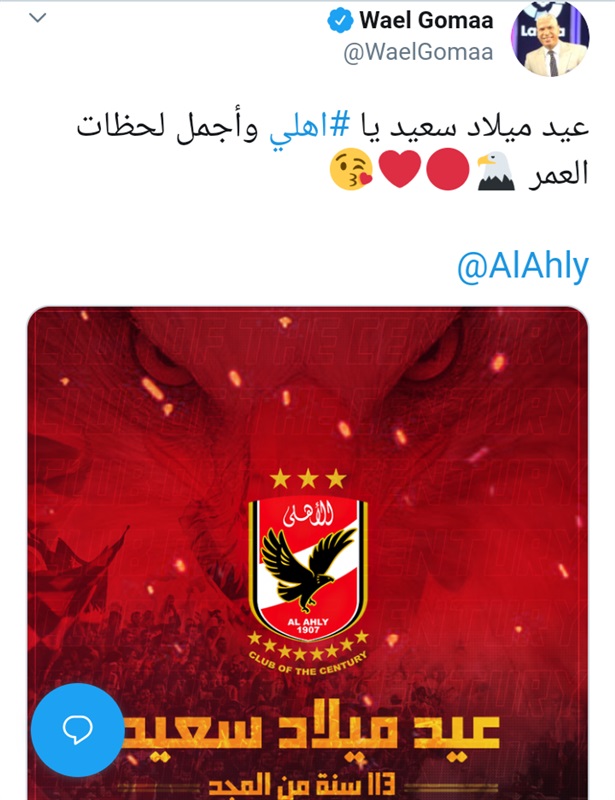
Task: Click the red heart emoji
Action: coord(400,170)
